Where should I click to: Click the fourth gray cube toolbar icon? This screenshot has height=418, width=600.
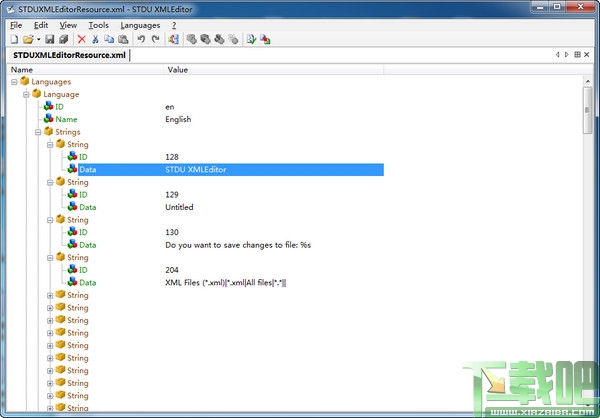233,39
